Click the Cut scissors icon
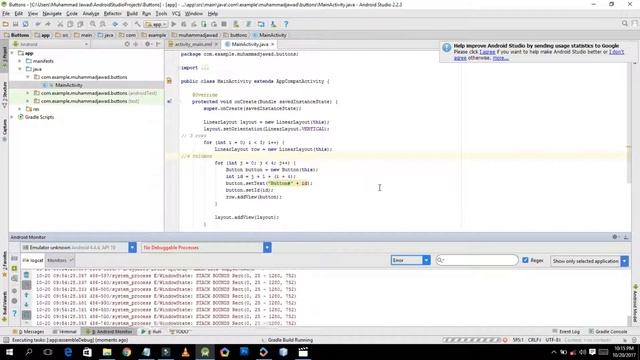This screenshot has height=360, width=640. (60, 24)
